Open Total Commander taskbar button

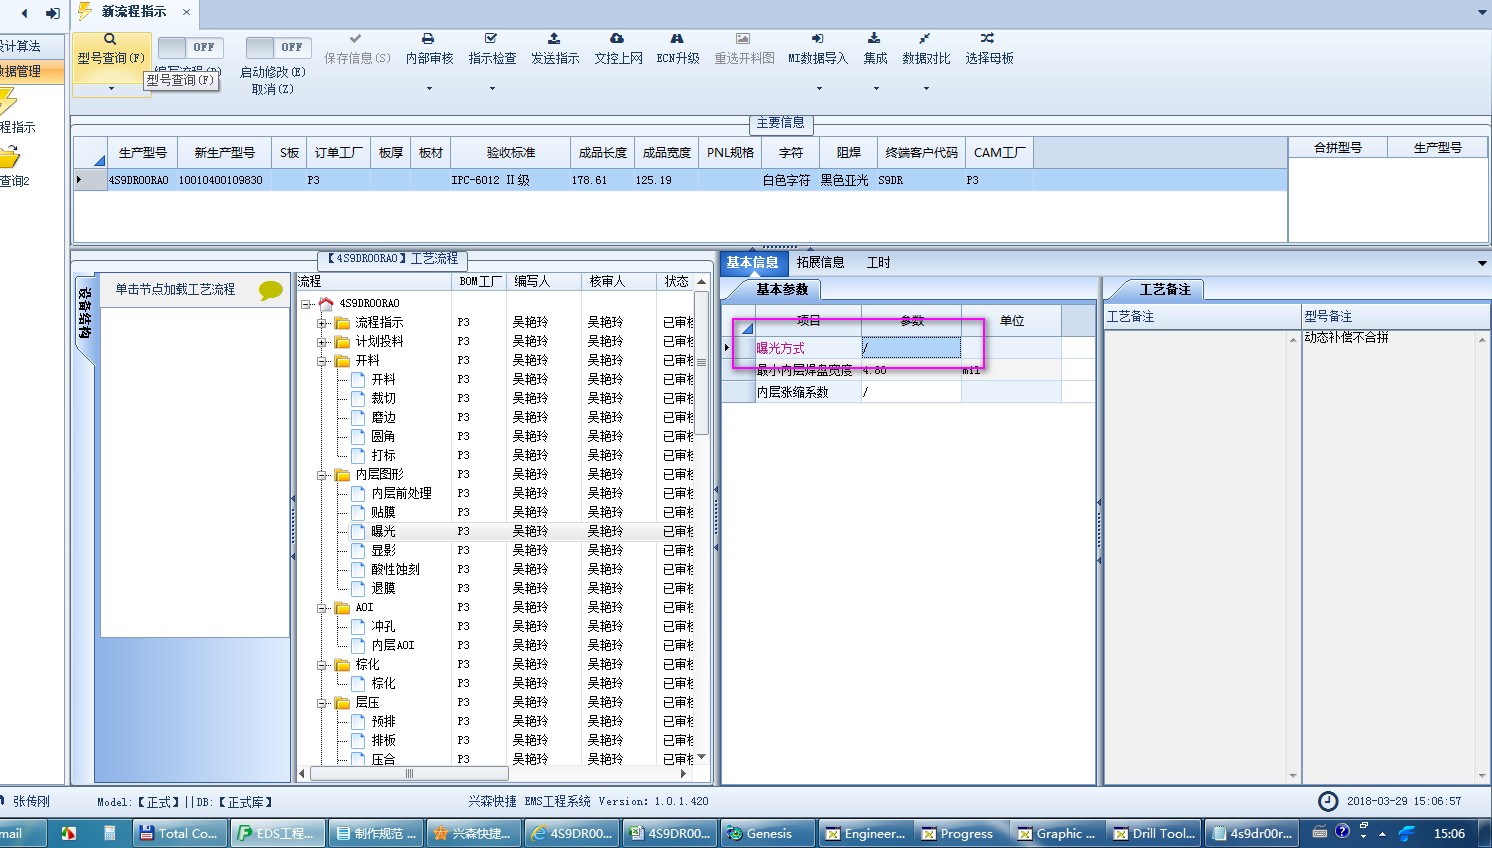point(179,833)
